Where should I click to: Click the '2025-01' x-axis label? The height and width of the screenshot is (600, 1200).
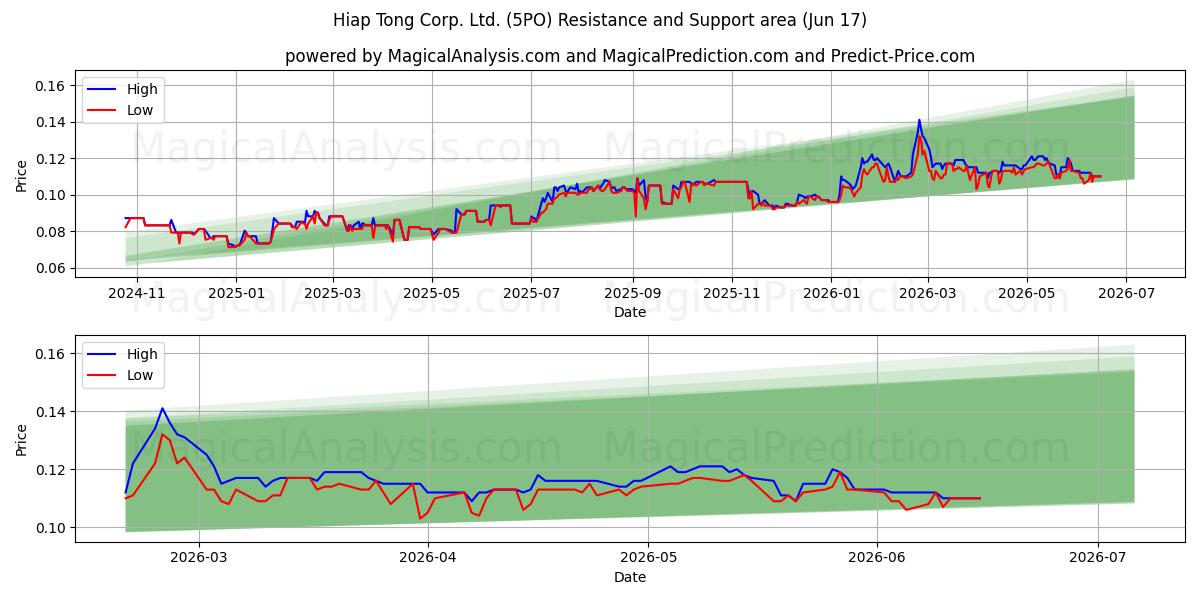pyautogui.click(x=236, y=294)
